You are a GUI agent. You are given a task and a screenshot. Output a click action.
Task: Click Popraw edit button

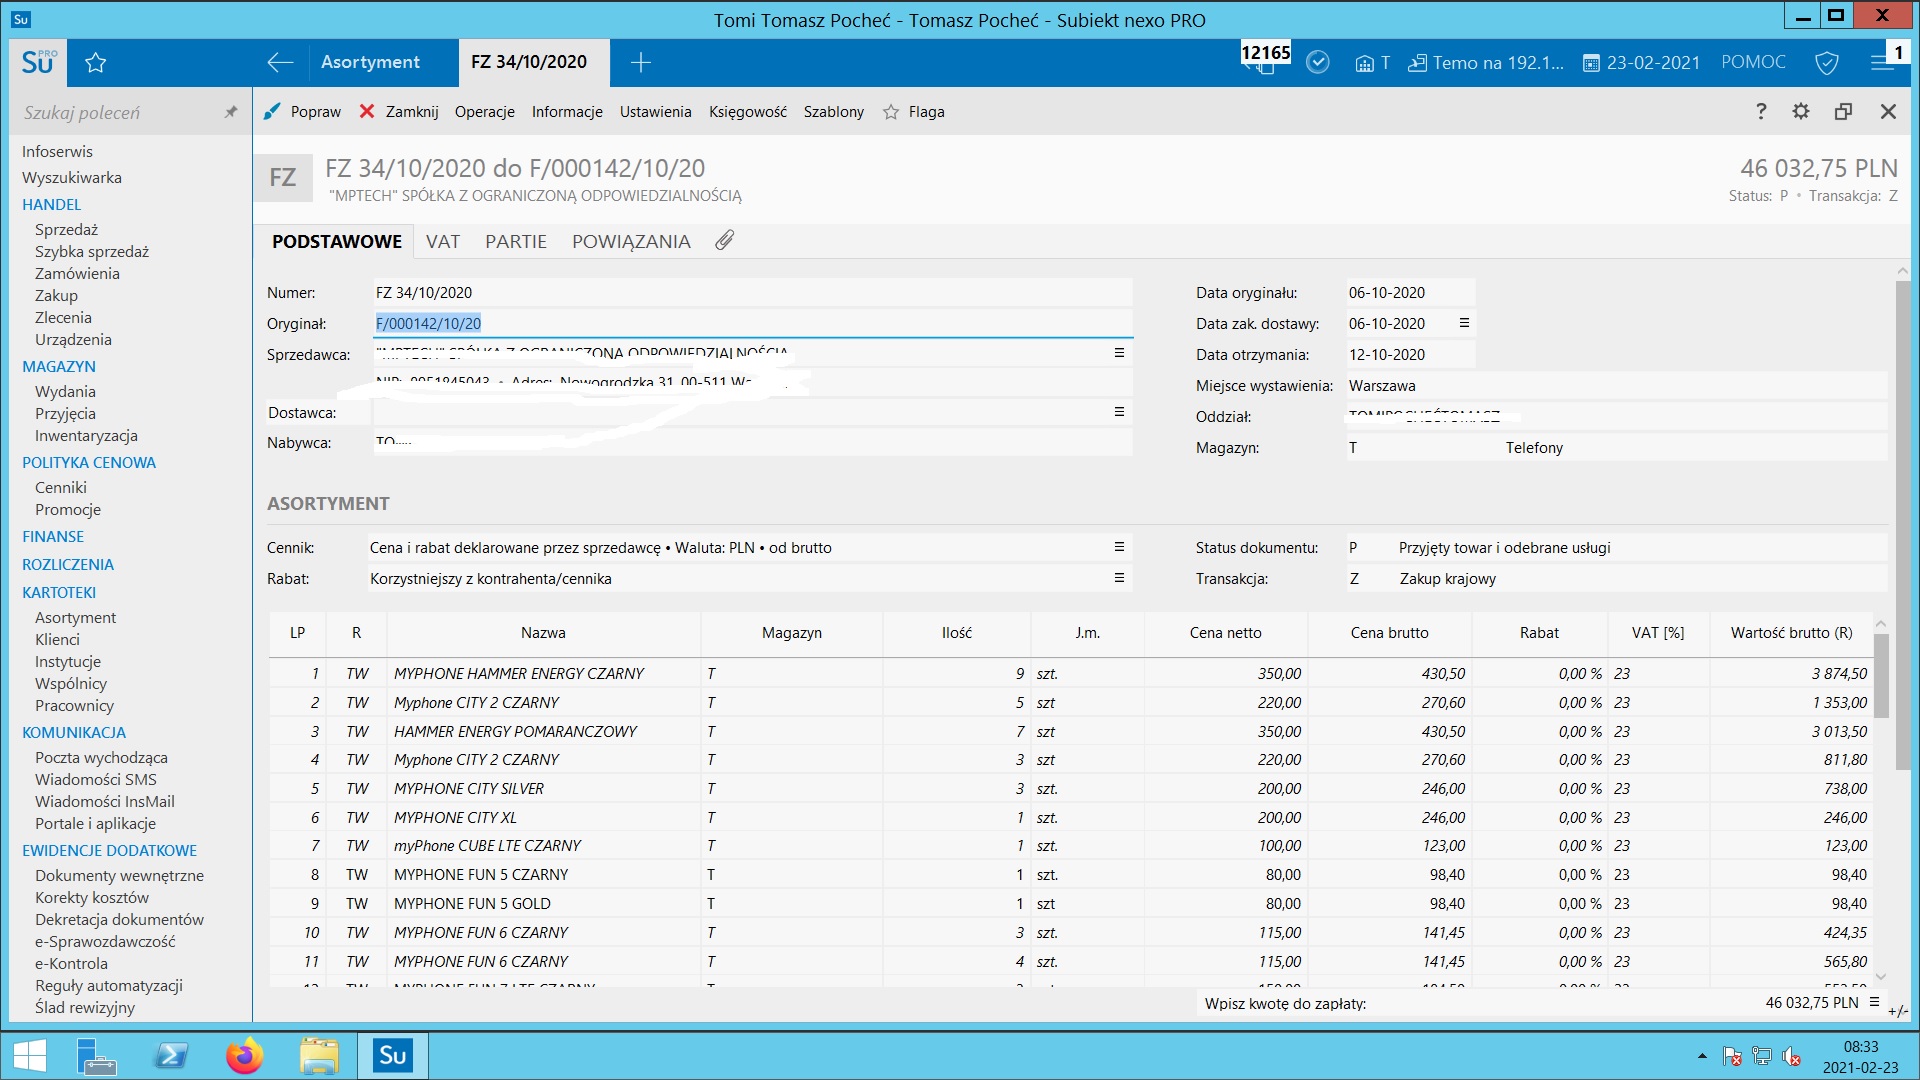click(302, 112)
